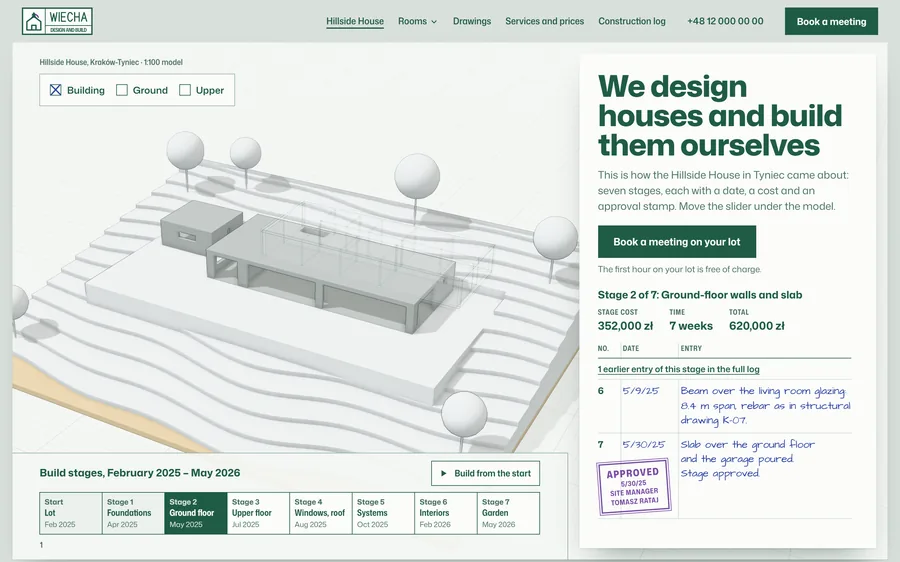Click the Approved site manager stamp
This screenshot has height=562, width=900.
point(634,487)
